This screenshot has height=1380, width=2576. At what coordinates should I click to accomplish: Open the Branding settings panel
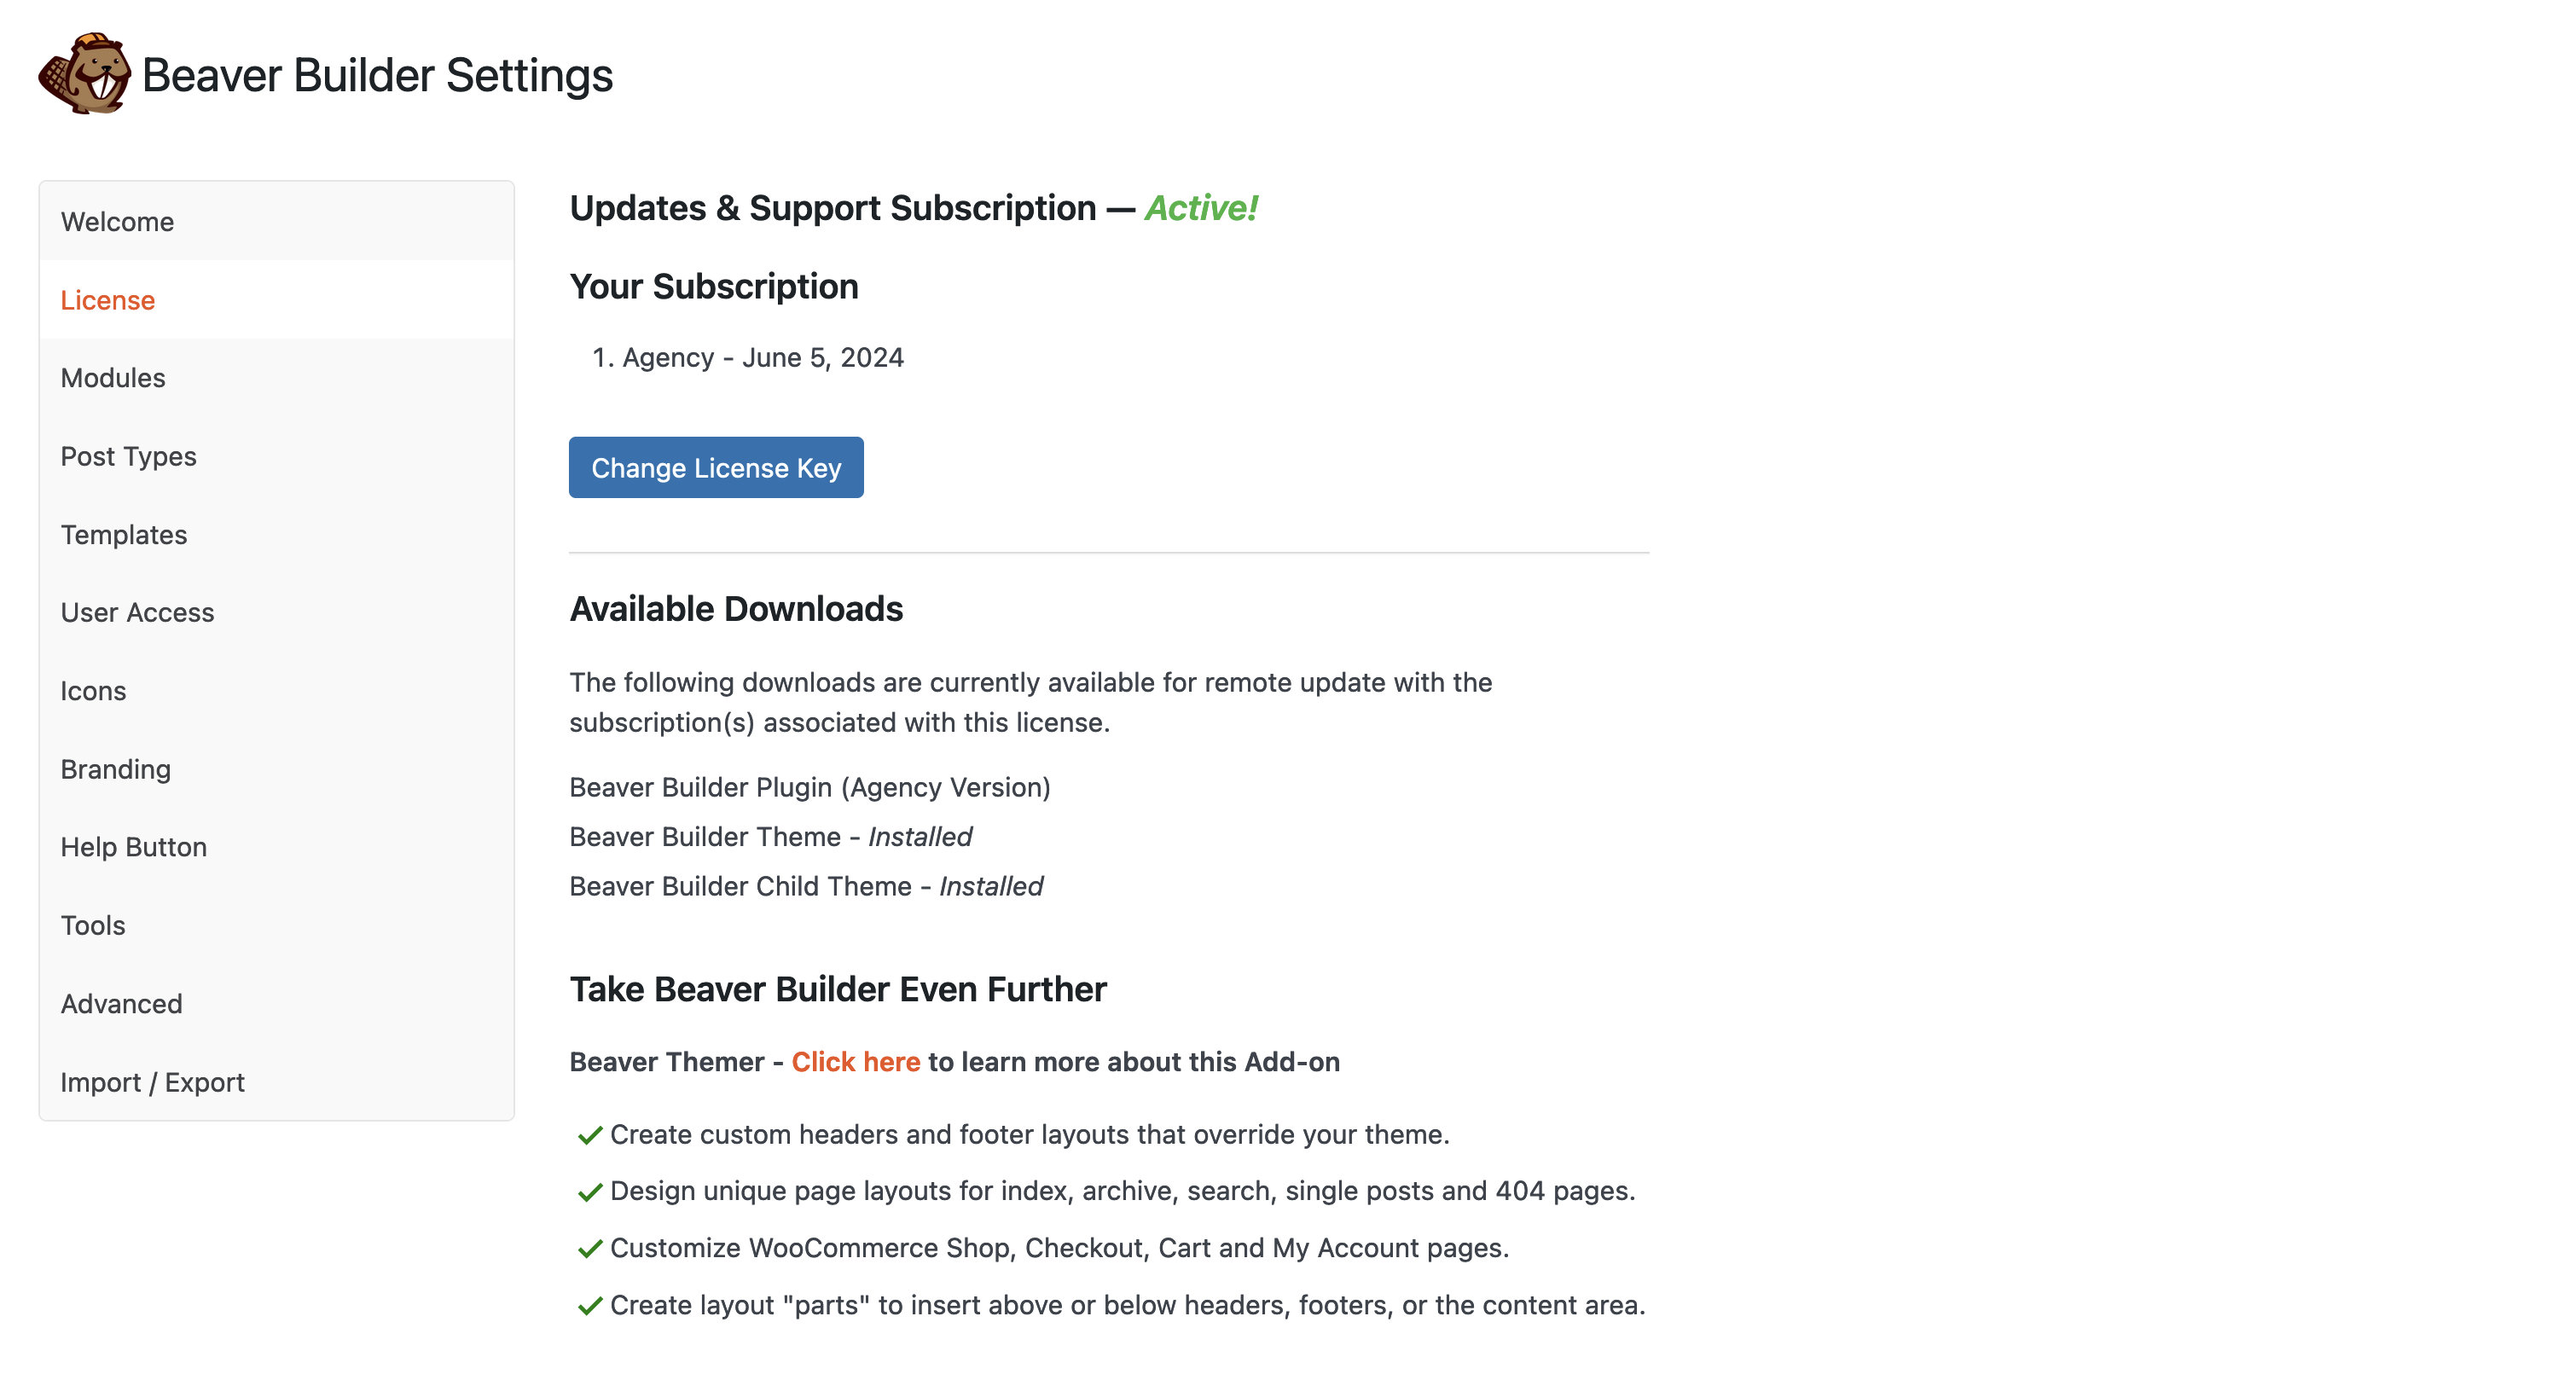click(116, 768)
